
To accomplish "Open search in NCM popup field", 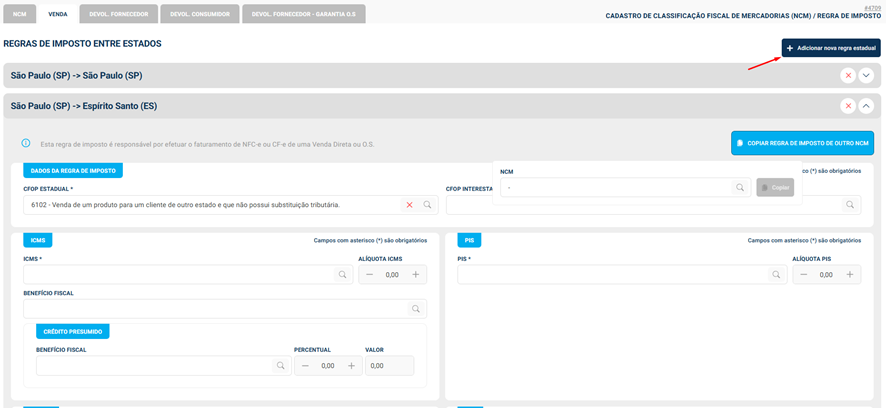I will click(x=740, y=187).
